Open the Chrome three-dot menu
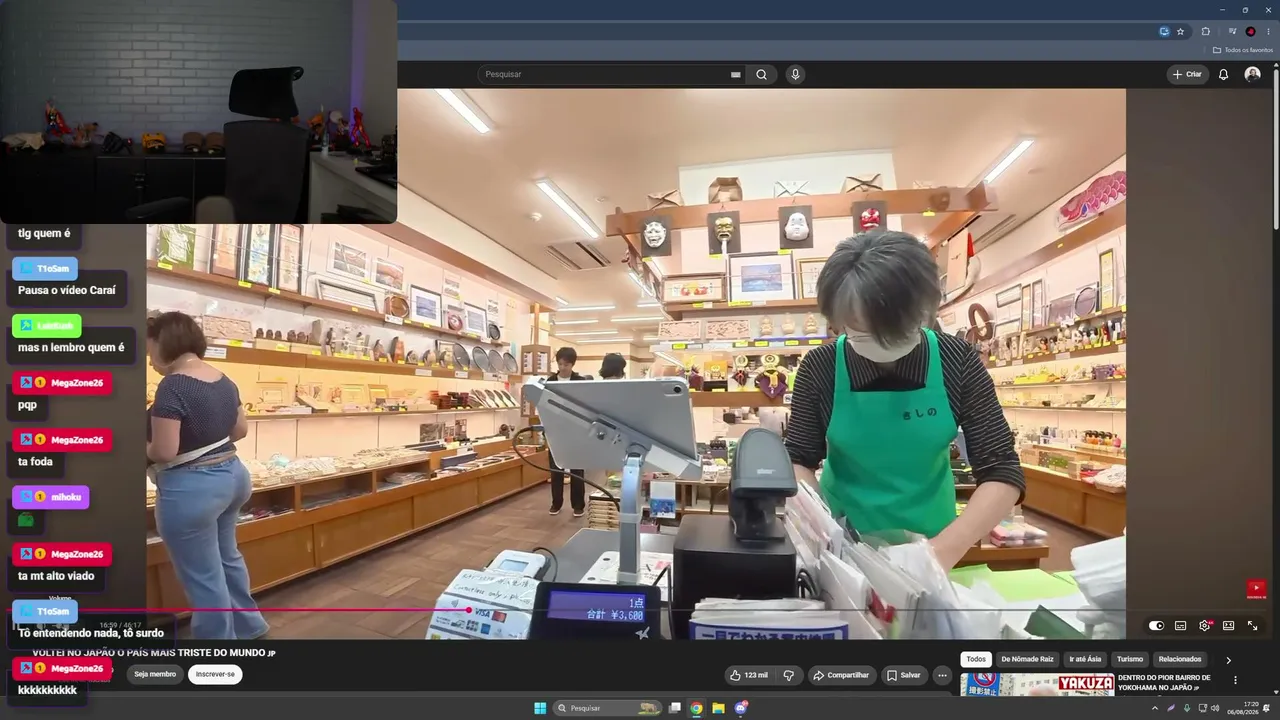Screen dimensions: 1280x720 tap(1268, 31)
